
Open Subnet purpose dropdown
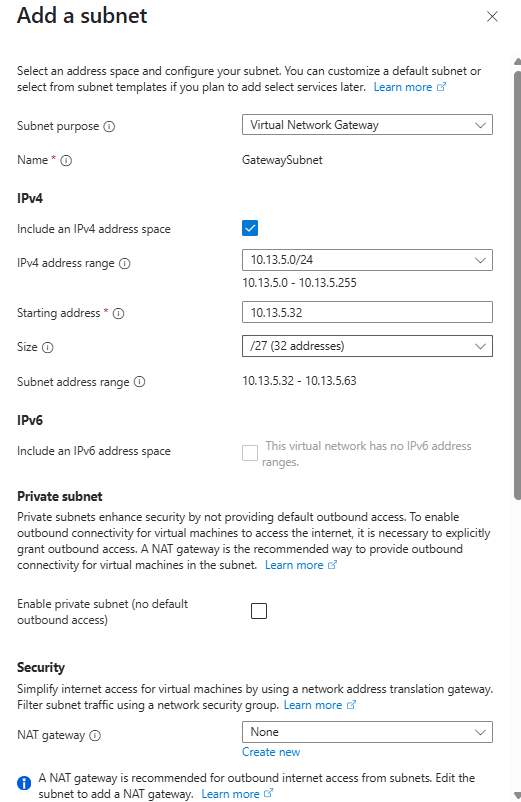[367, 125]
